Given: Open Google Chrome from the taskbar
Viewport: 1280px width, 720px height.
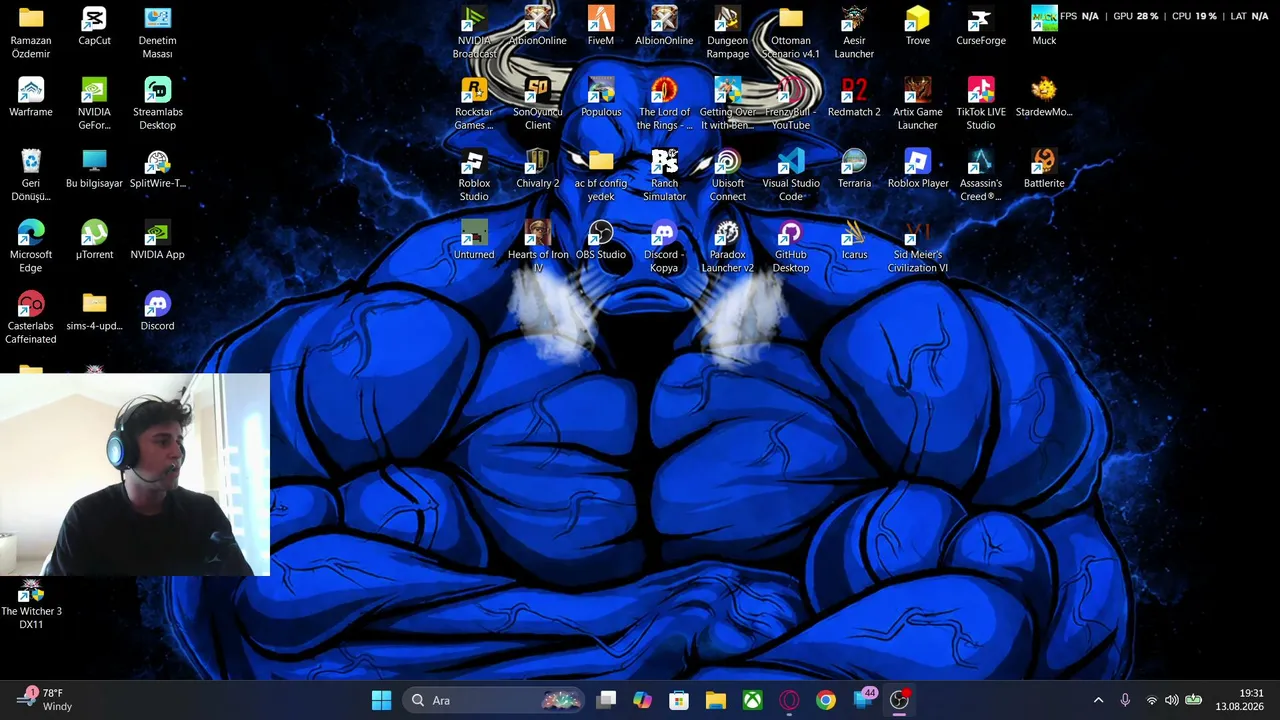Looking at the screenshot, I should (825, 700).
